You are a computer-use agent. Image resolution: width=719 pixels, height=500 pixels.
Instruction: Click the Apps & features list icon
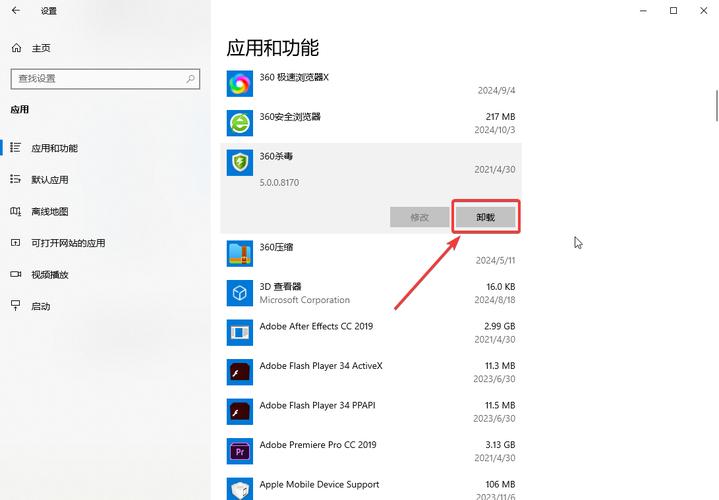[x=16, y=147]
